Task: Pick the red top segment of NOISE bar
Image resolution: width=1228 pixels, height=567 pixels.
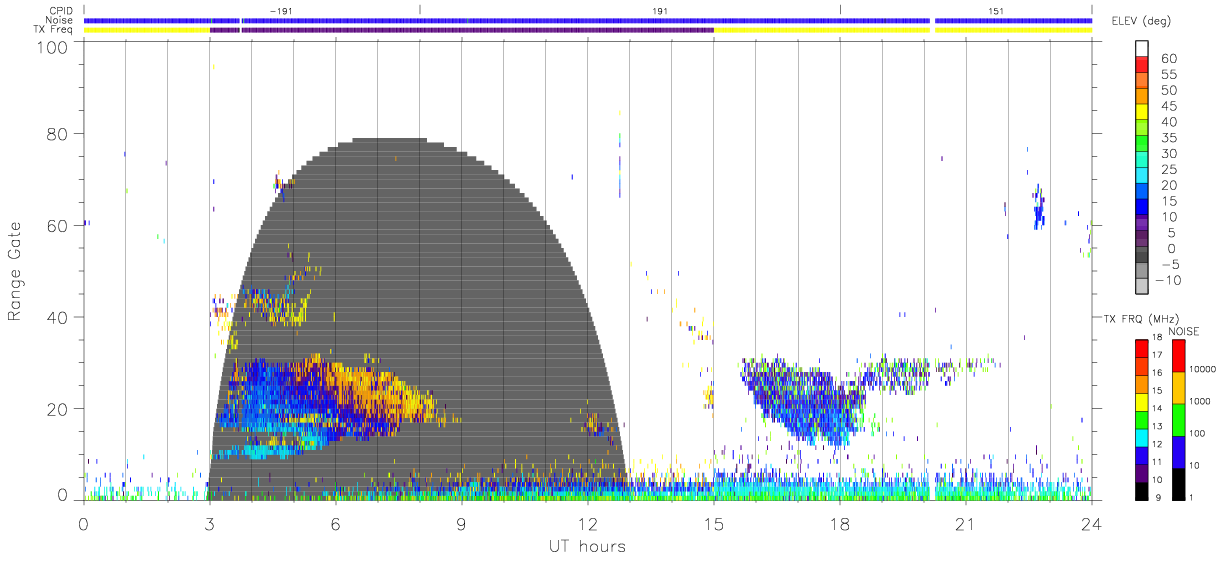Action: (1178, 356)
